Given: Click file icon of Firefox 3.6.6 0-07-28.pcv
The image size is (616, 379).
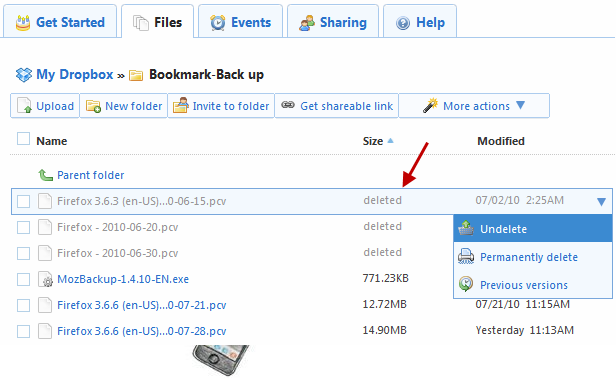Looking at the screenshot, I should point(45,331).
